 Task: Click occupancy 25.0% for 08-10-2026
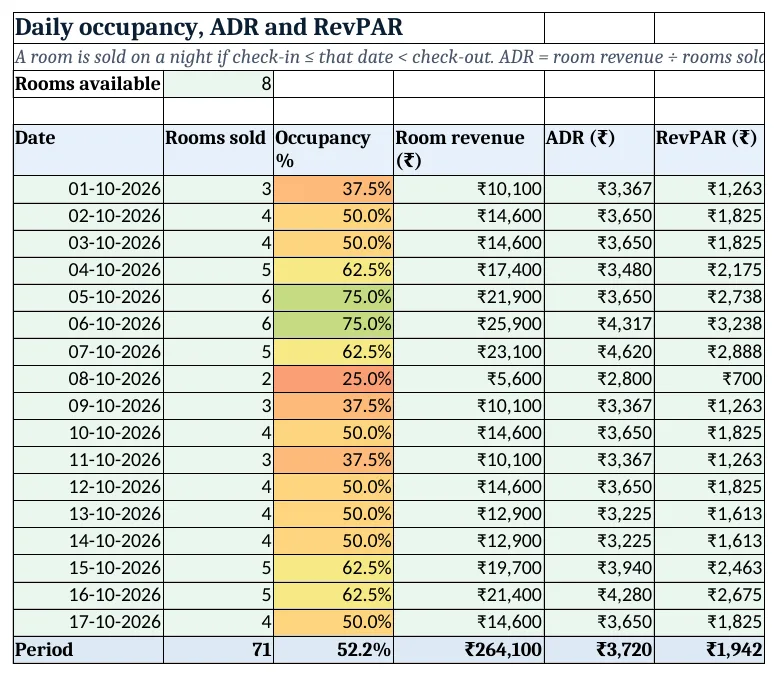click(333, 379)
